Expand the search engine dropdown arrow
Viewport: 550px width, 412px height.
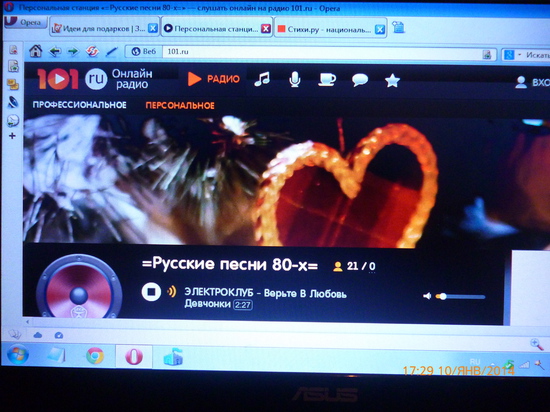click(x=519, y=55)
